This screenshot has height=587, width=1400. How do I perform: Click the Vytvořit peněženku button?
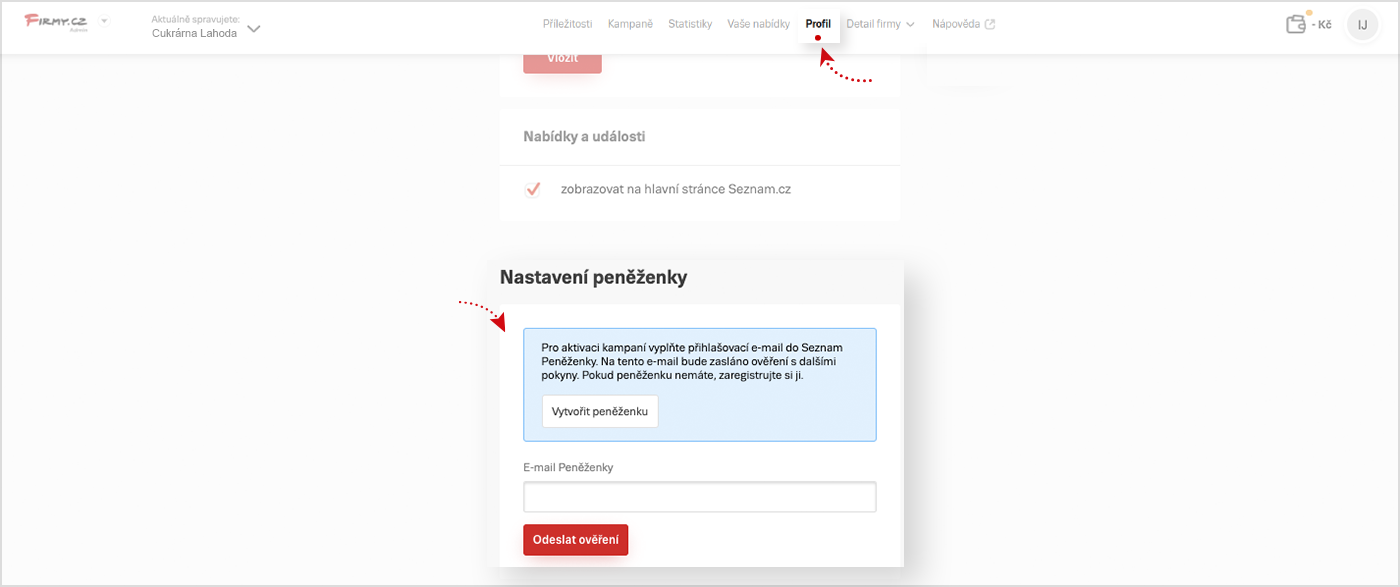[600, 411]
